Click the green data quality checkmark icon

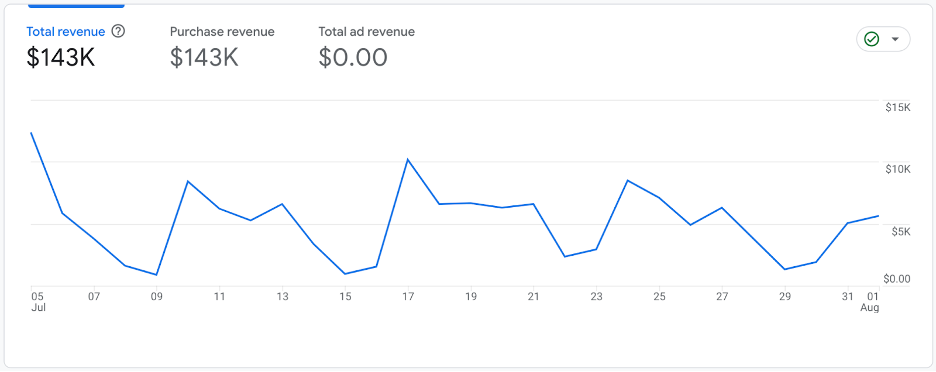pyautogui.click(x=872, y=39)
